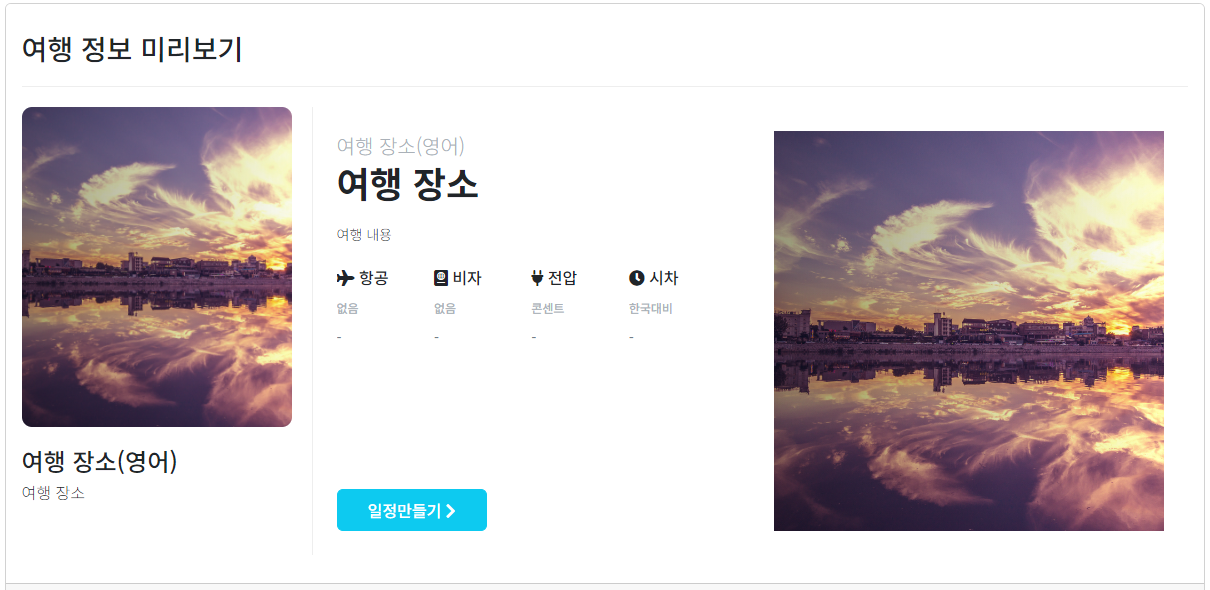
Task: Click the 여행 정보 미리보기 panel title
Action: [x=132, y=49]
